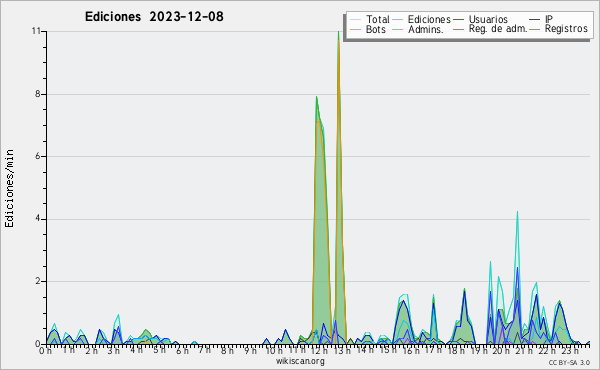This screenshot has height=370, width=600.
Task: Click the y-axis value 11
Action: 36,31
